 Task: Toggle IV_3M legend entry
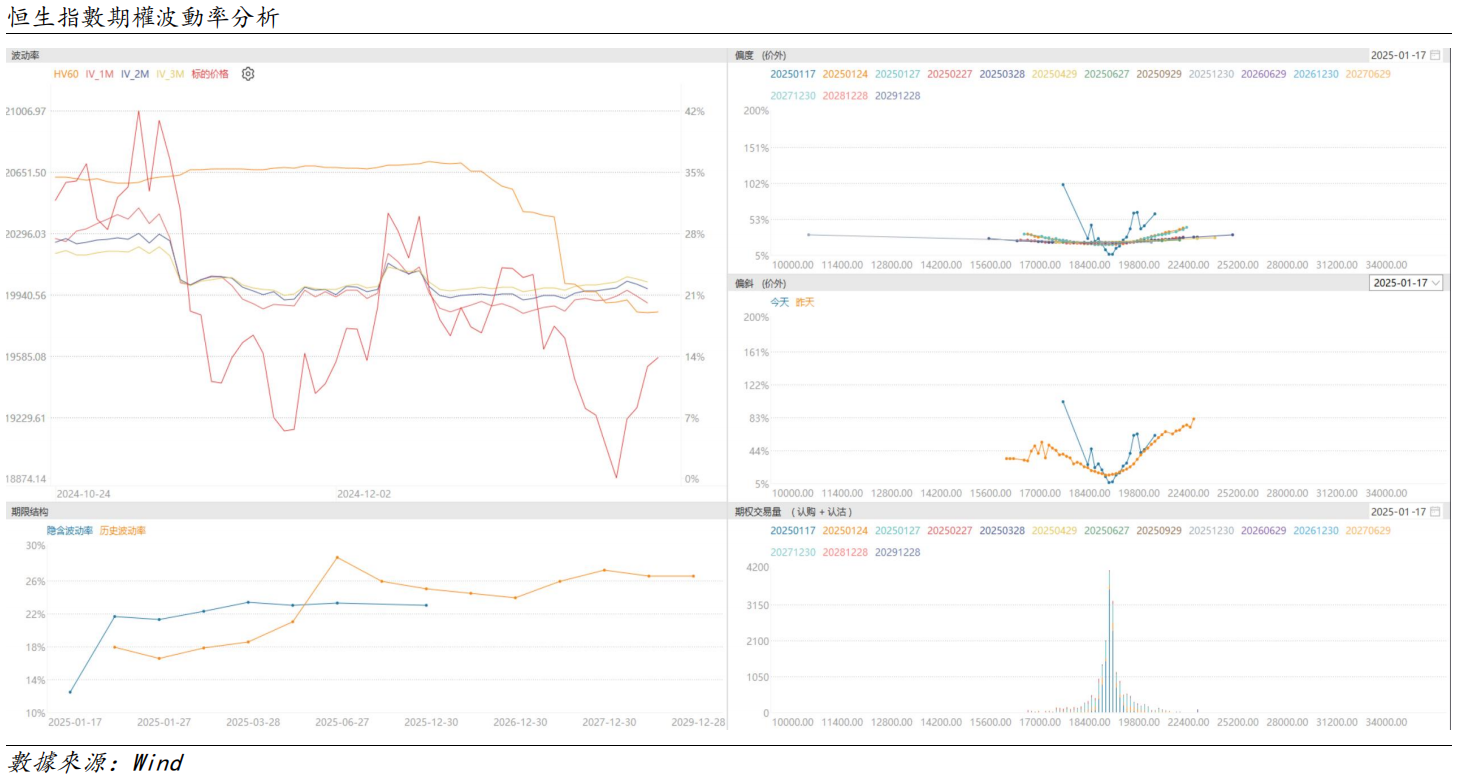pyautogui.click(x=169, y=74)
